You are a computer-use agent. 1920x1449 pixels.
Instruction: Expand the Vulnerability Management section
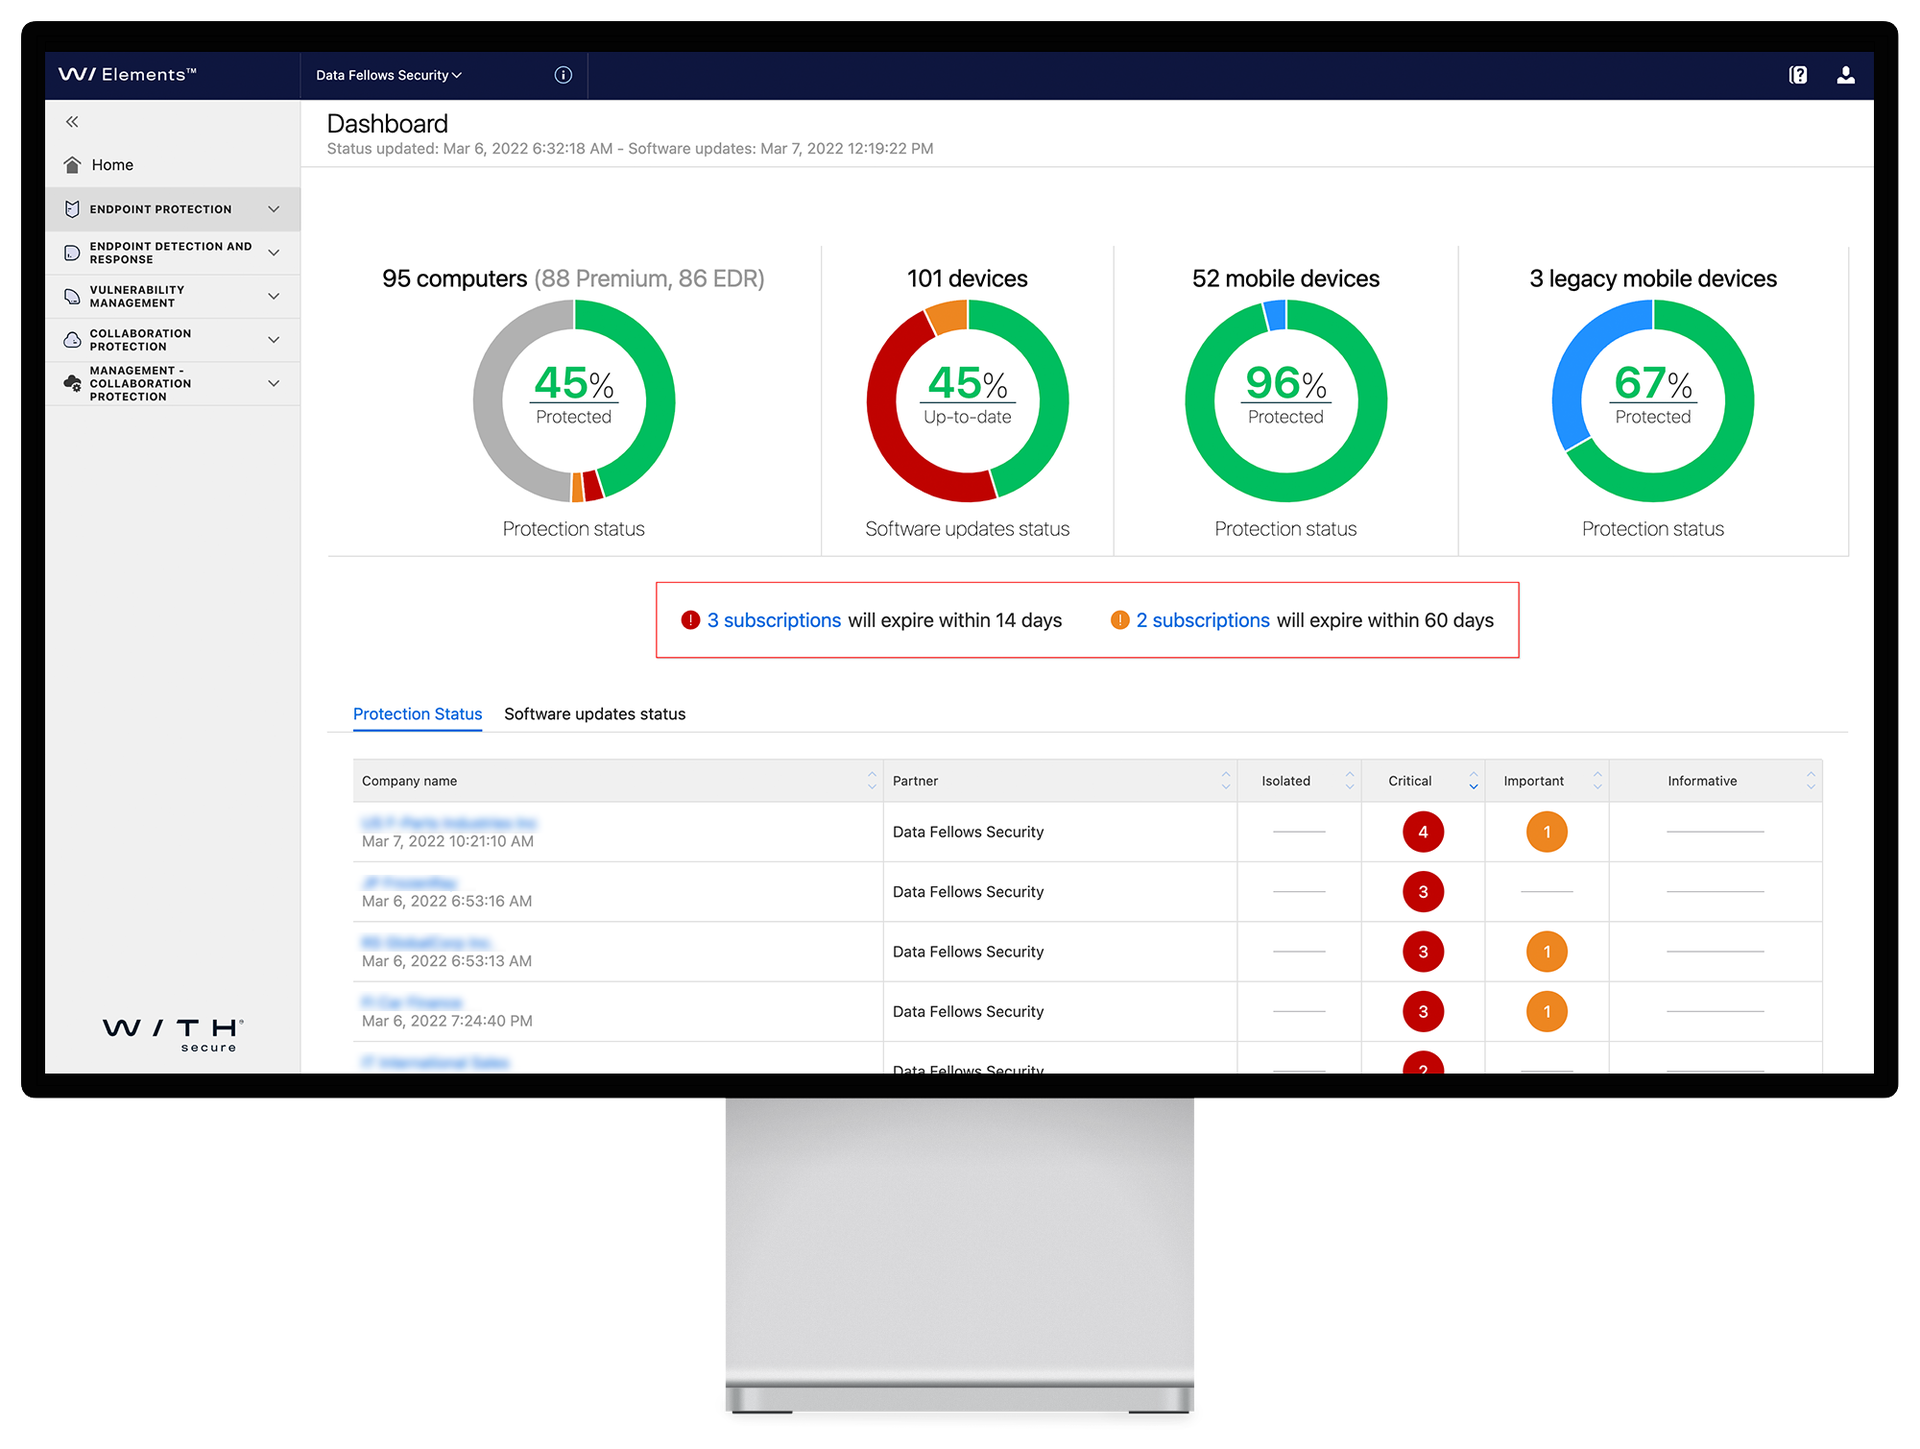click(x=274, y=296)
